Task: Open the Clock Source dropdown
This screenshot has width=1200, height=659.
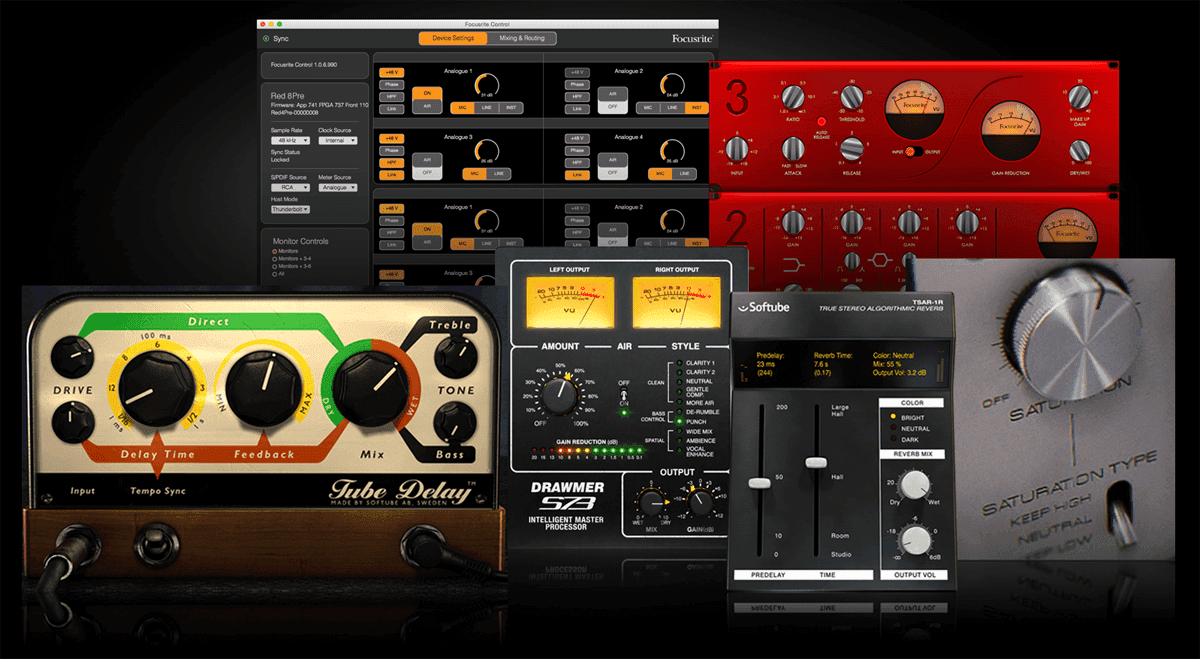Action: coord(337,141)
